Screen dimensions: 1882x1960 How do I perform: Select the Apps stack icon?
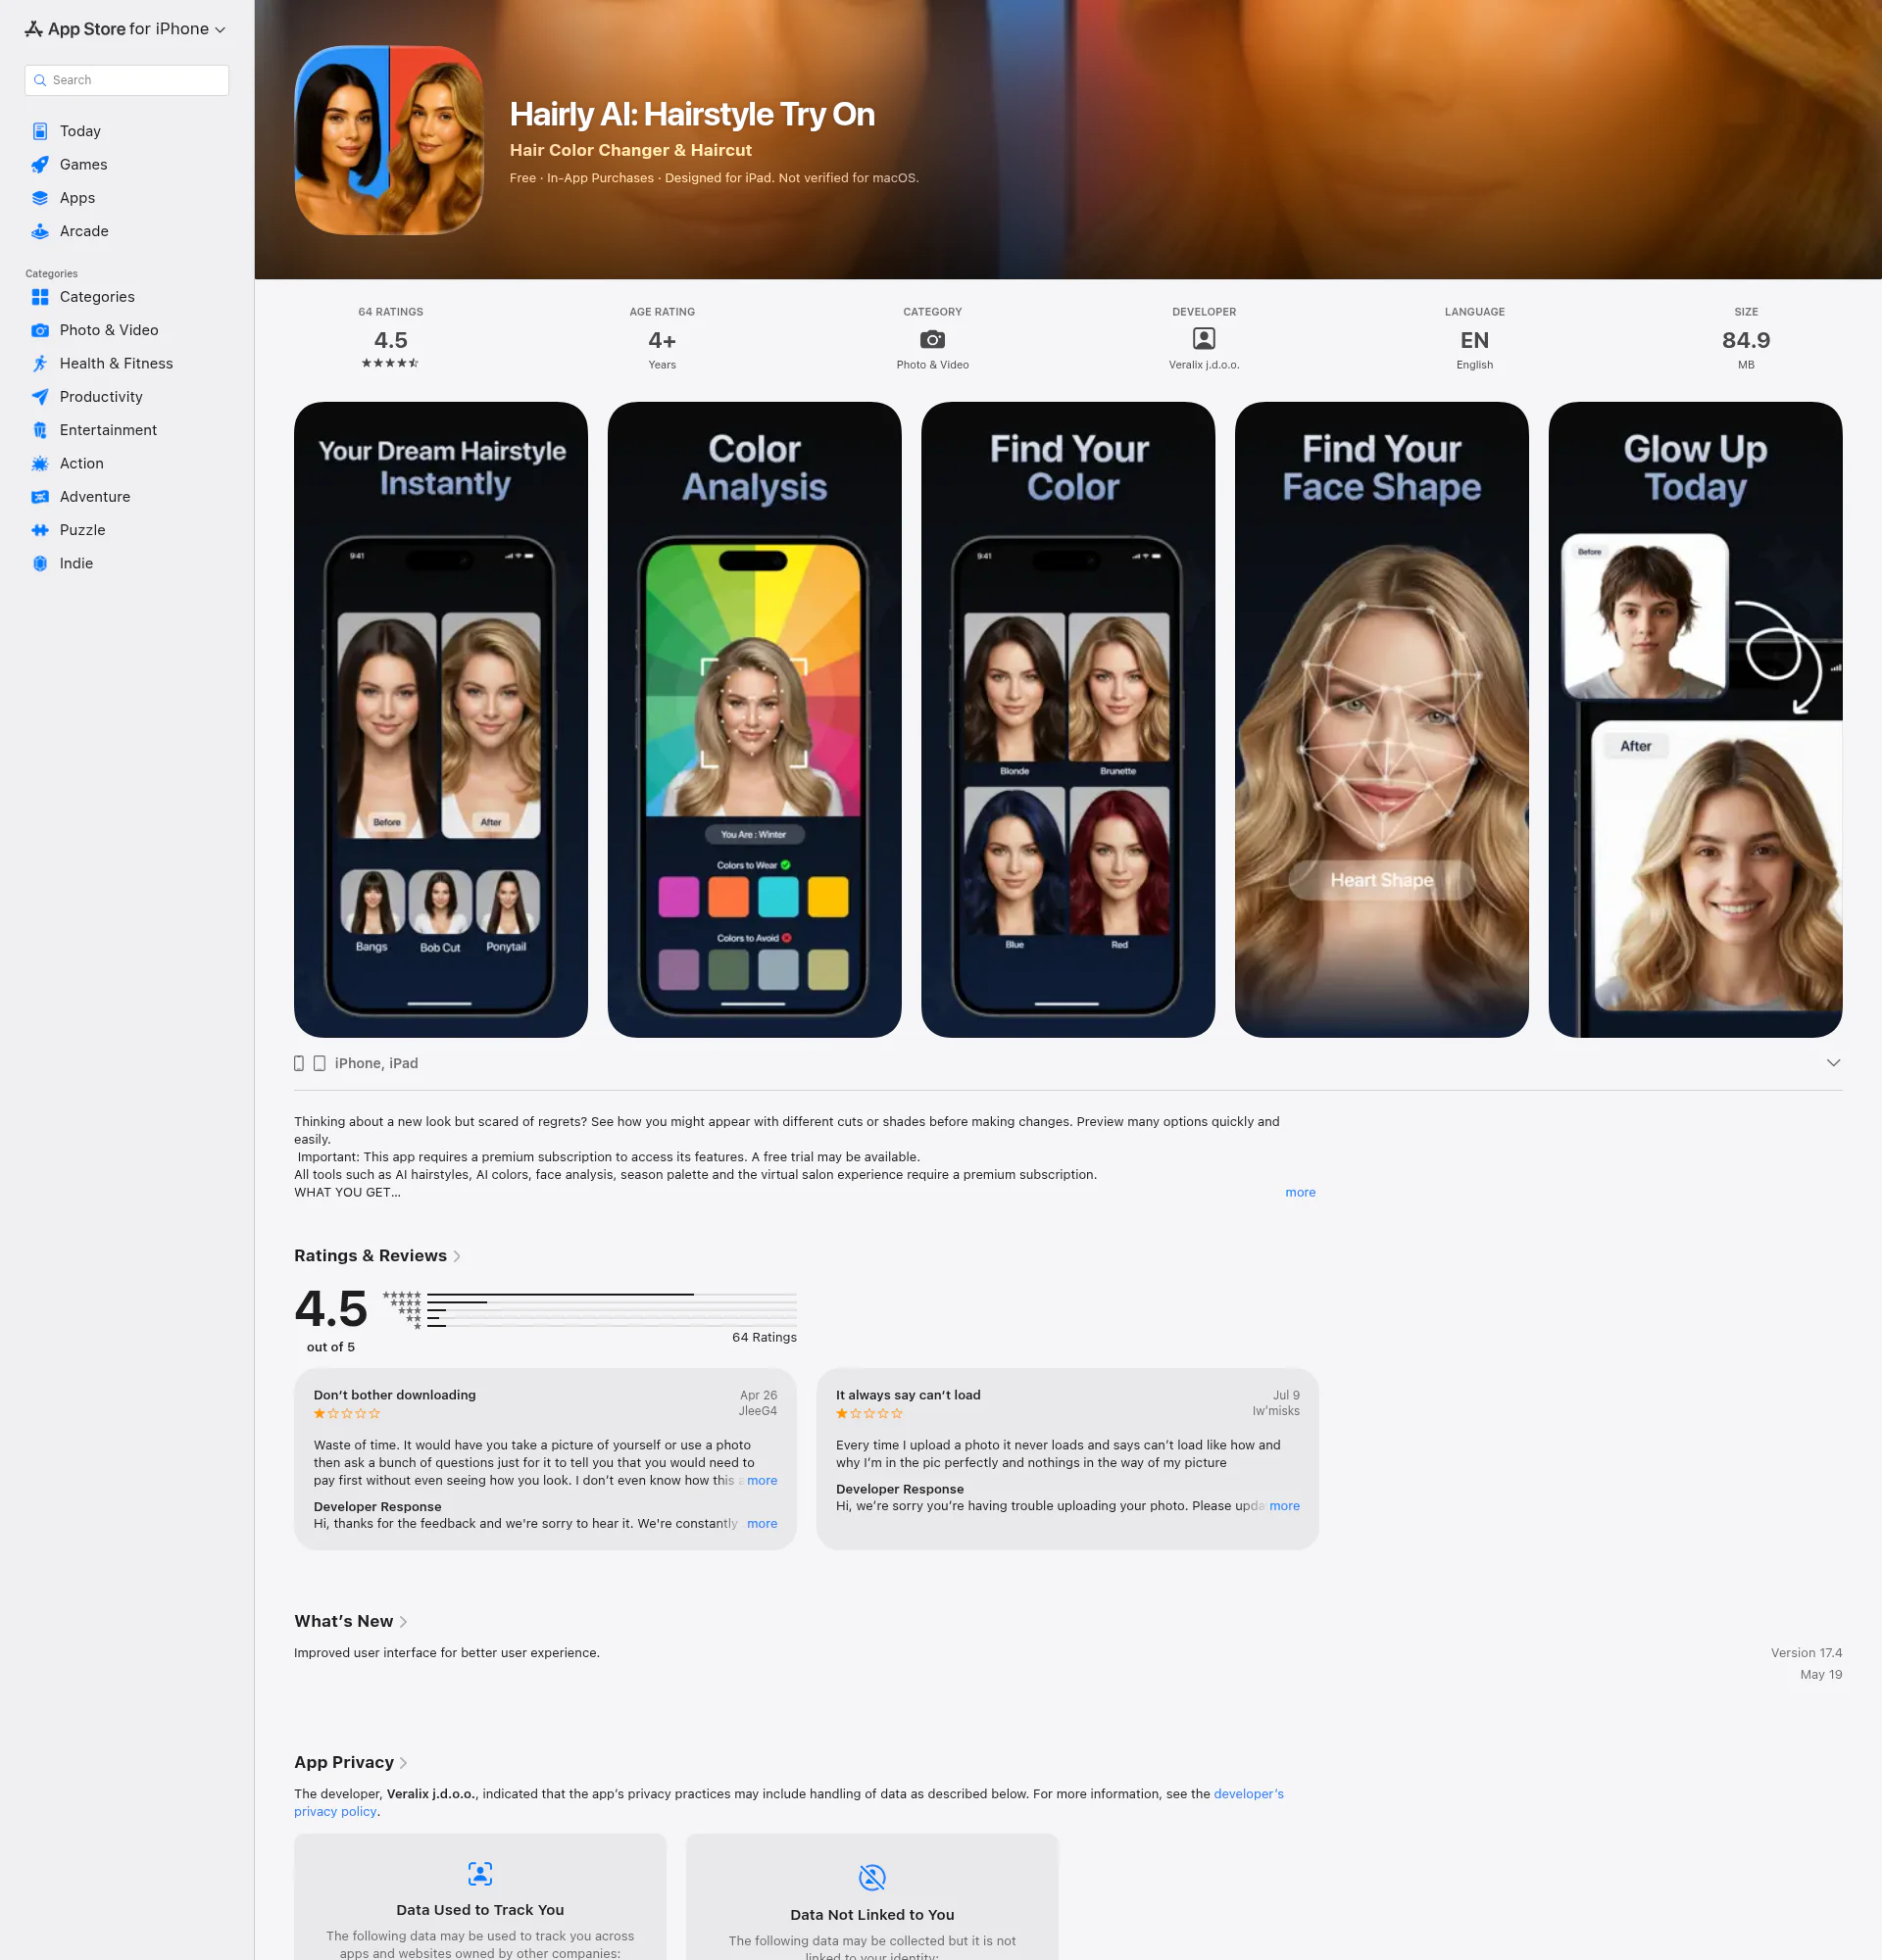coord(40,198)
